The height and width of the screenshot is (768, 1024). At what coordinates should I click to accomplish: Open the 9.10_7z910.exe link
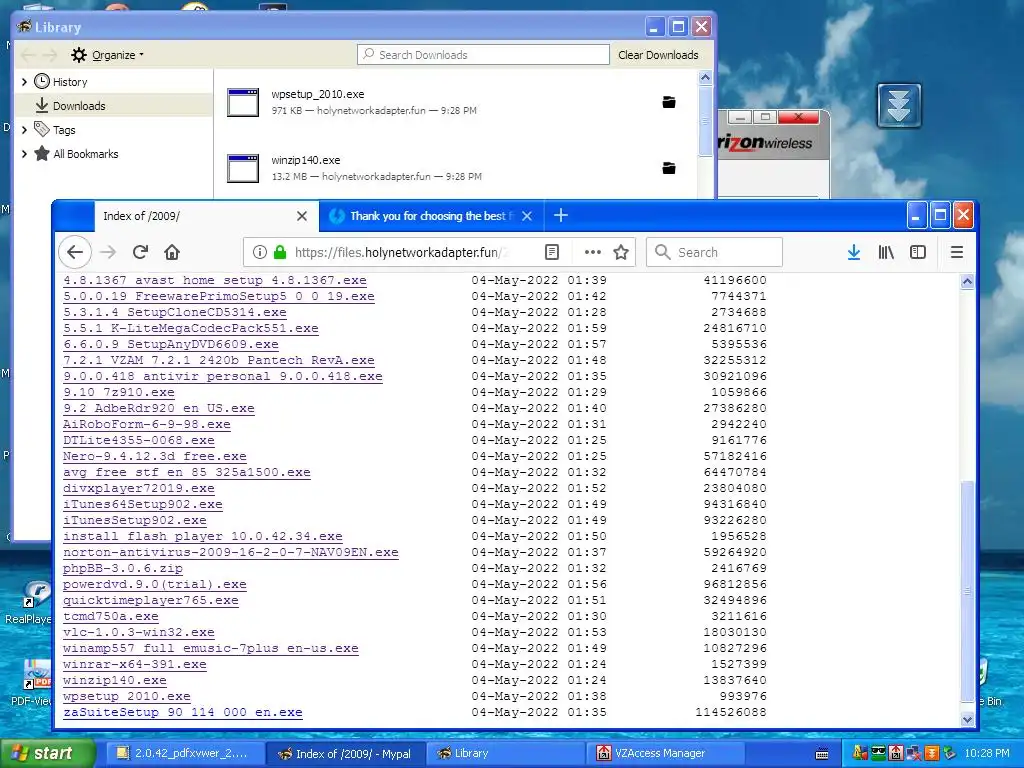pos(119,392)
